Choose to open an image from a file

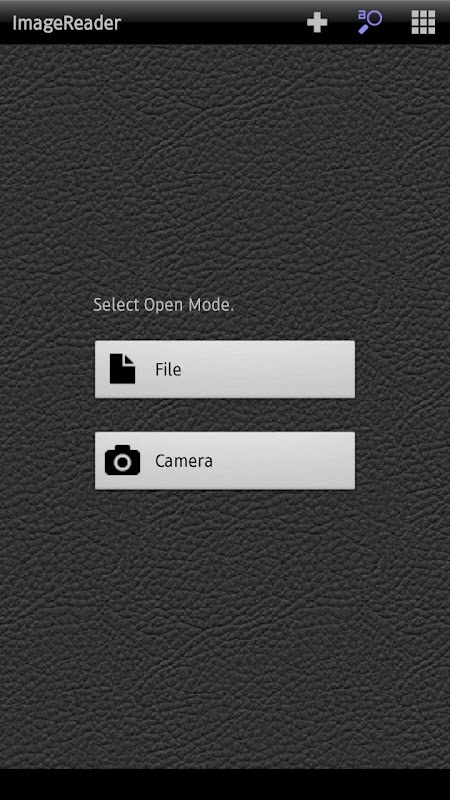point(225,369)
